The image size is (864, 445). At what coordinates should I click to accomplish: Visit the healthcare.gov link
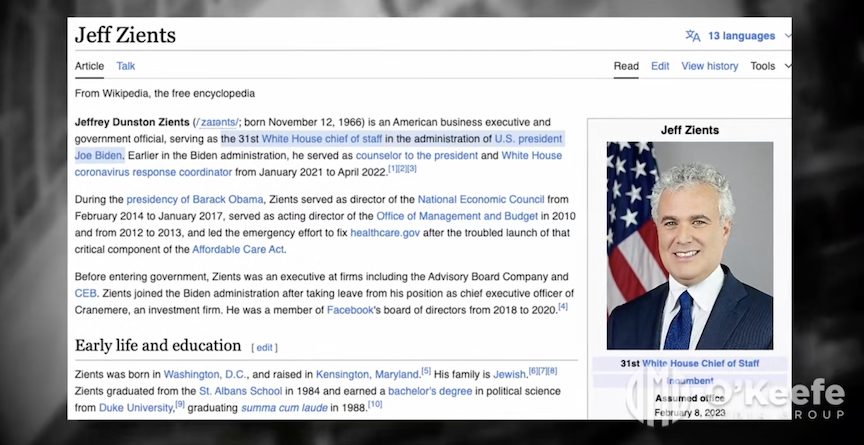coord(385,232)
